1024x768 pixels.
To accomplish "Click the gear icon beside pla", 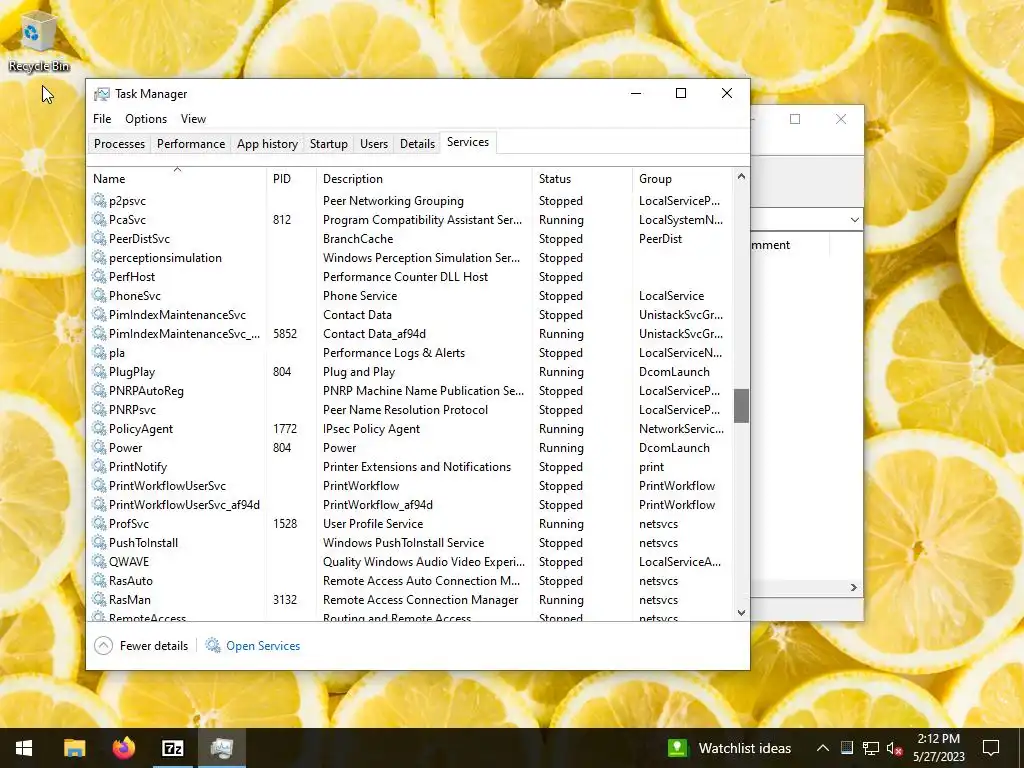I will (x=99, y=353).
